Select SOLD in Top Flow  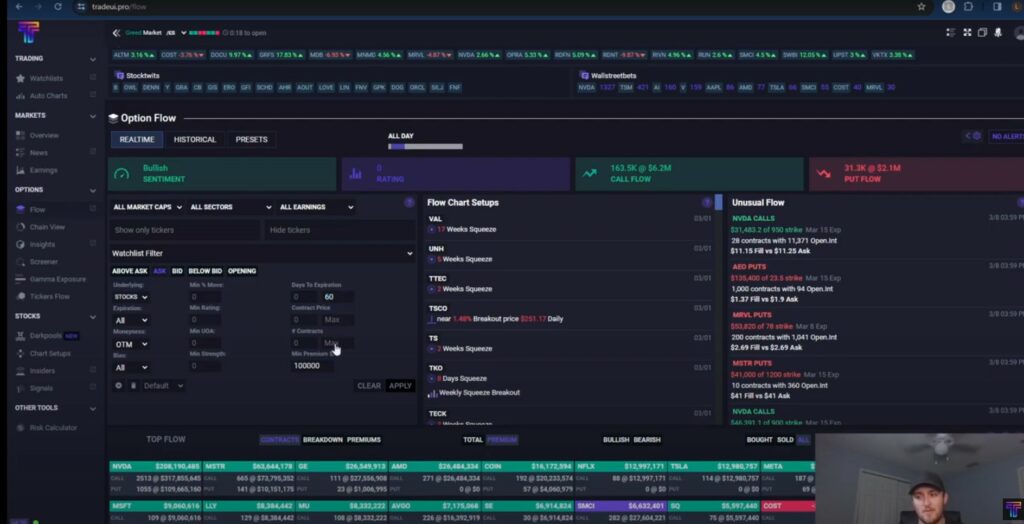(785, 440)
